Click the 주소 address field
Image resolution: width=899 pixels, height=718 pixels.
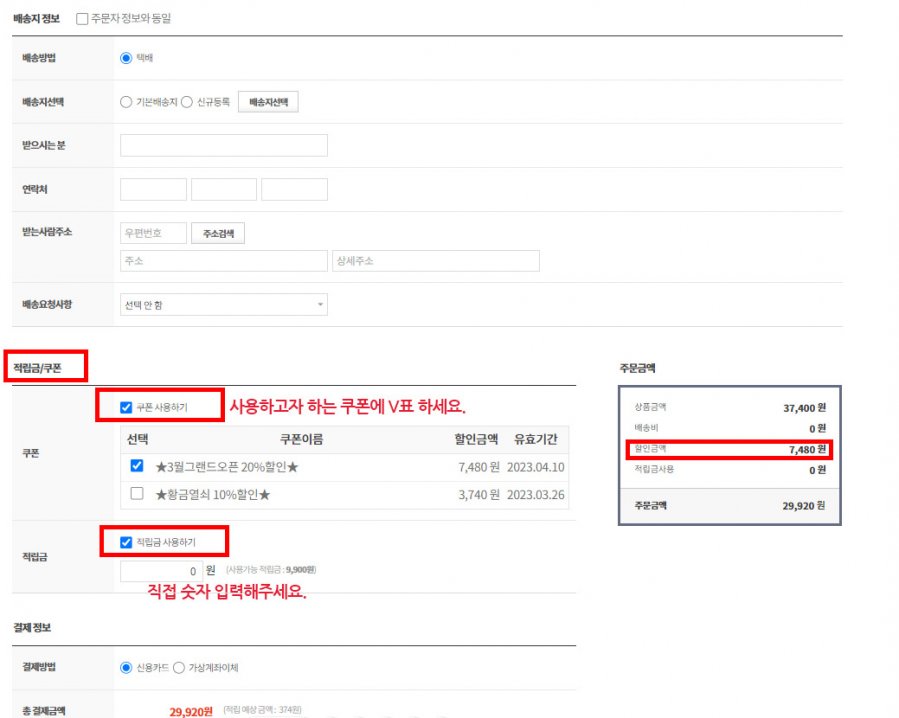pos(223,261)
